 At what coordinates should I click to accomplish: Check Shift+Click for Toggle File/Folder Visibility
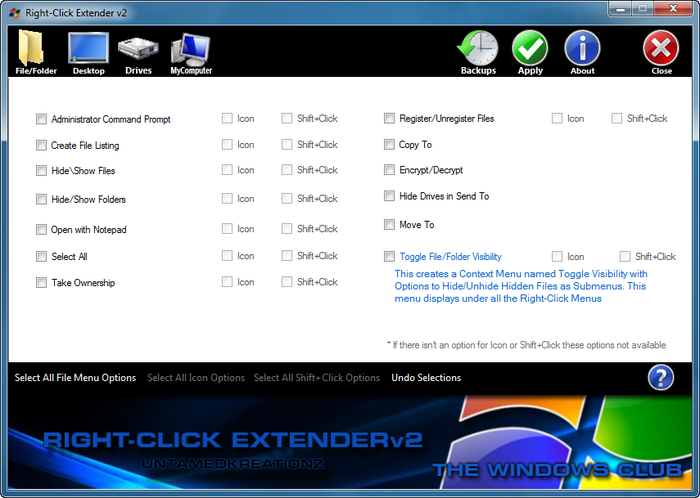click(x=625, y=257)
